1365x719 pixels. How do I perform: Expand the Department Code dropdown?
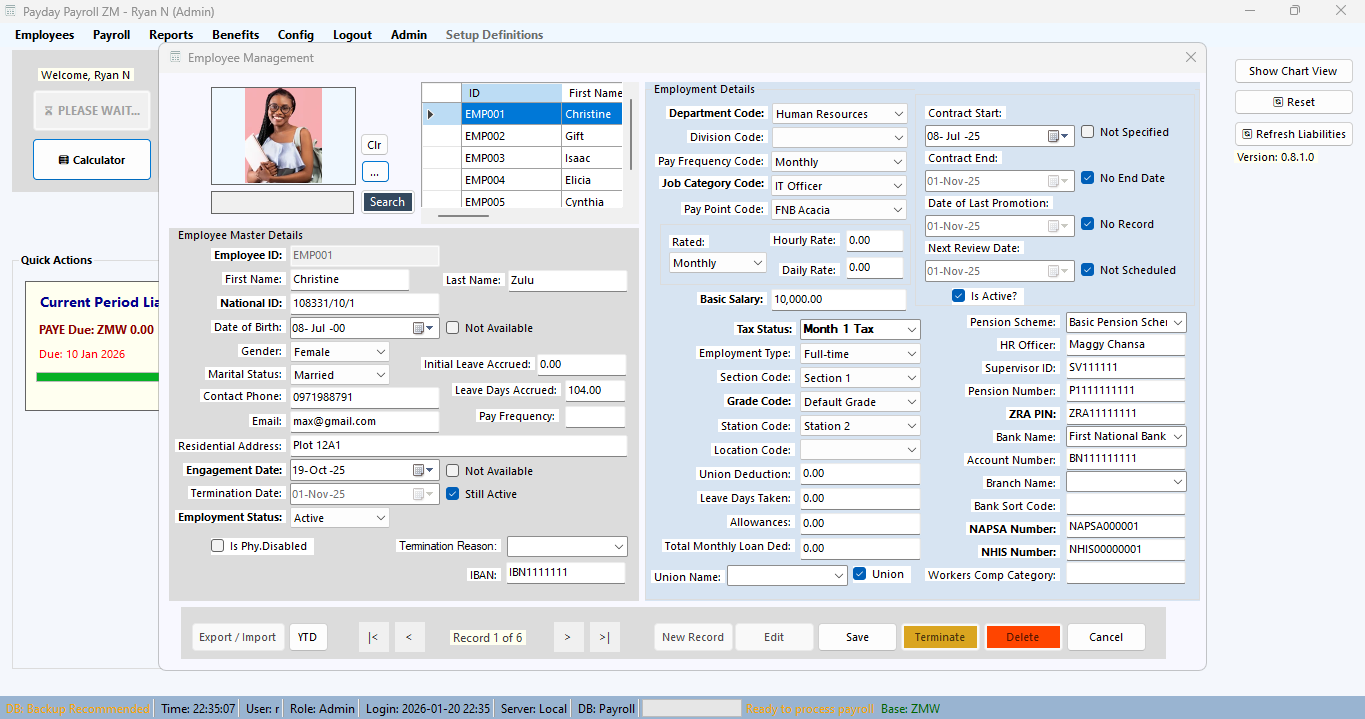(x=898, y=114)
